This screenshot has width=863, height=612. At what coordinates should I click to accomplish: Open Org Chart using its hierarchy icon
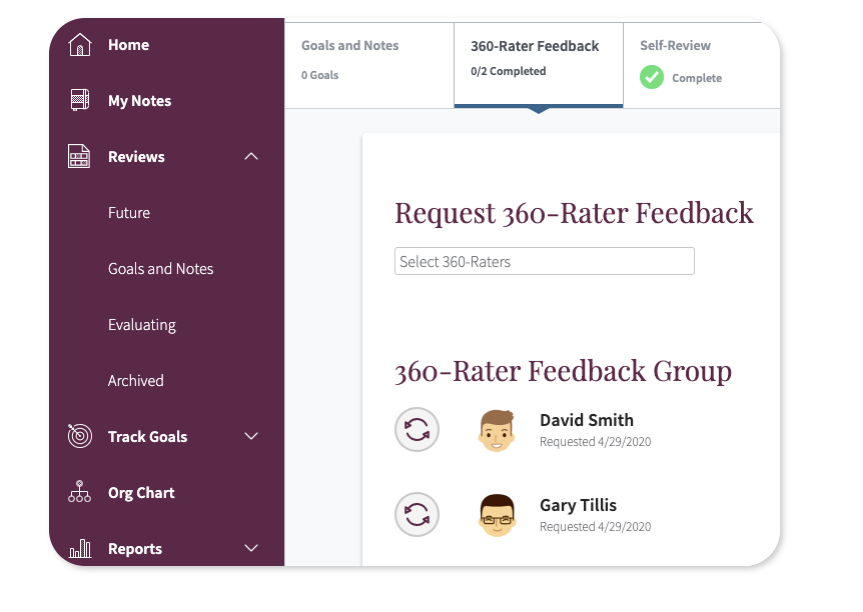80,492
